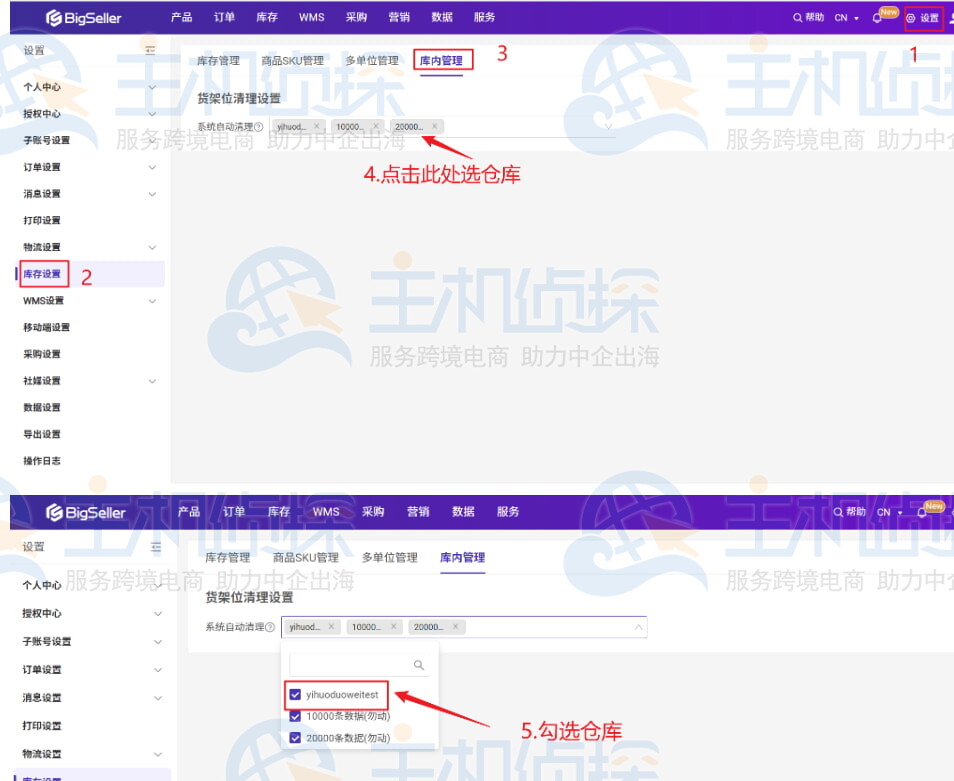
Task: Click the notification bell with New badge
Action: [x=877, y=18]
